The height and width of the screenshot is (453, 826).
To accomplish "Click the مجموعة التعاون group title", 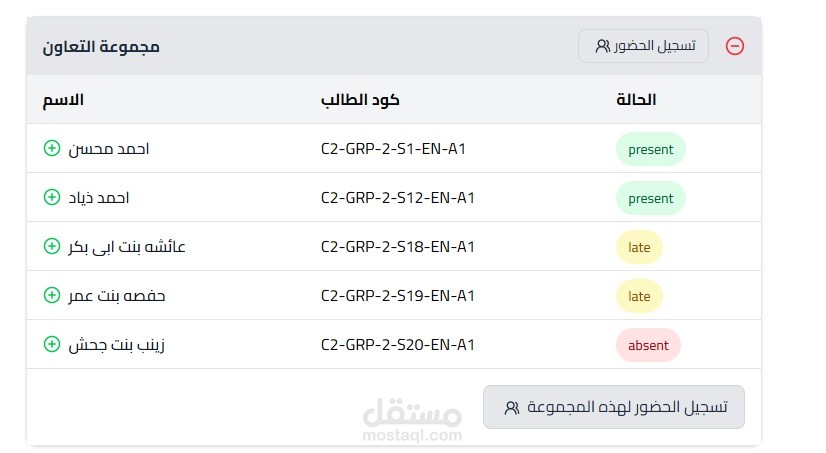I will click(101, 46).
